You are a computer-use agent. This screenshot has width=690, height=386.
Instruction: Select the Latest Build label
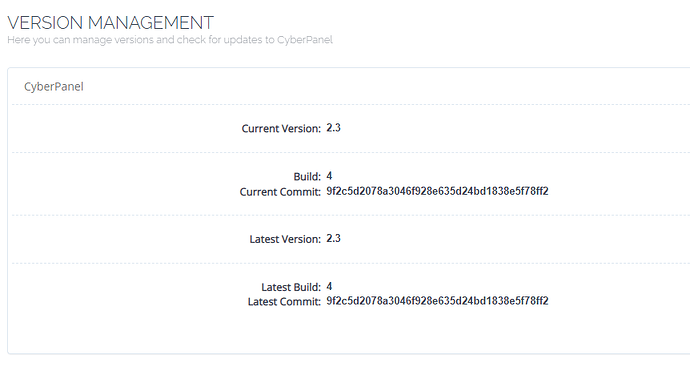(x=291, y=287)
